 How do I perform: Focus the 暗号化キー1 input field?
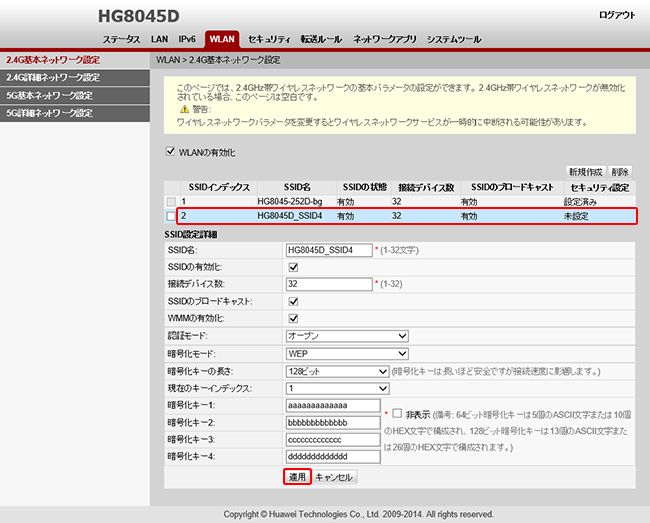click(333, 405)
